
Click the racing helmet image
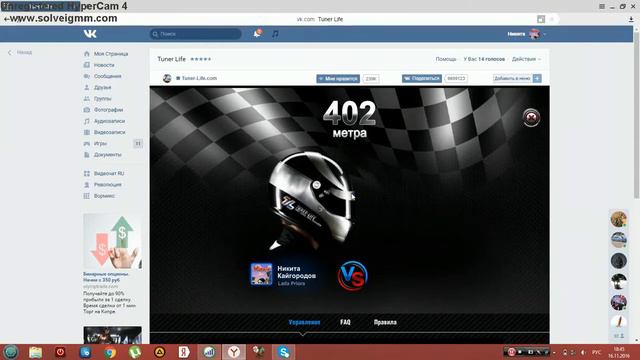click(x=312, y=201)
